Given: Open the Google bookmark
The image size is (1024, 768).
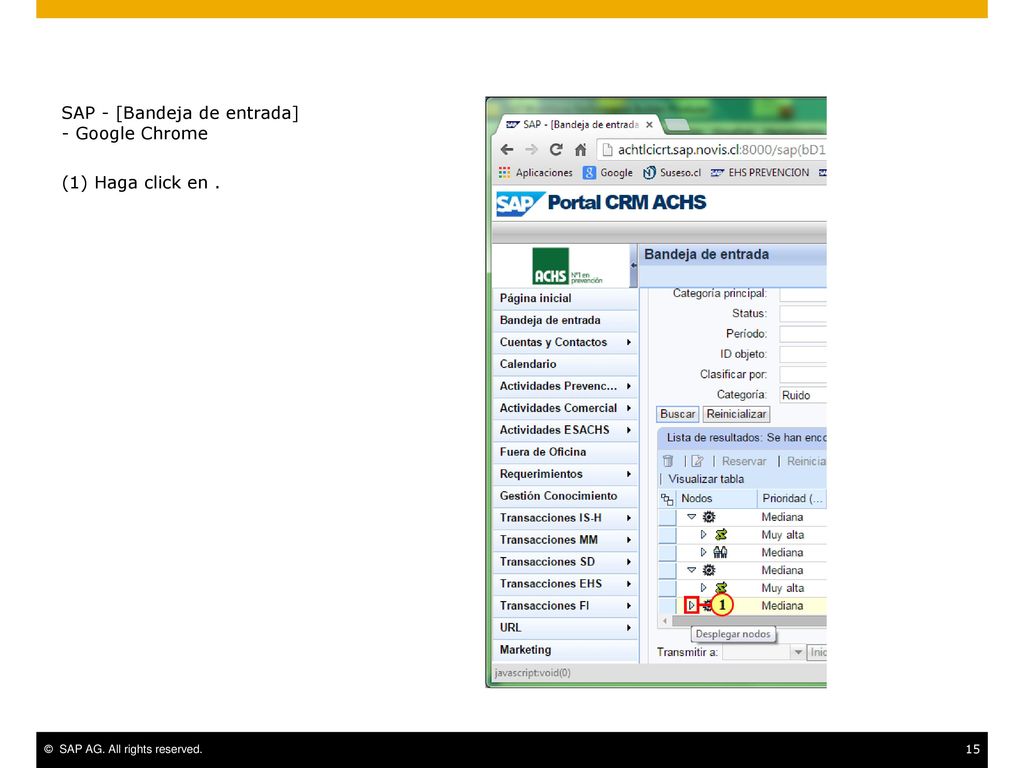Looking at the screenshot, I should [x=608, y=172].
